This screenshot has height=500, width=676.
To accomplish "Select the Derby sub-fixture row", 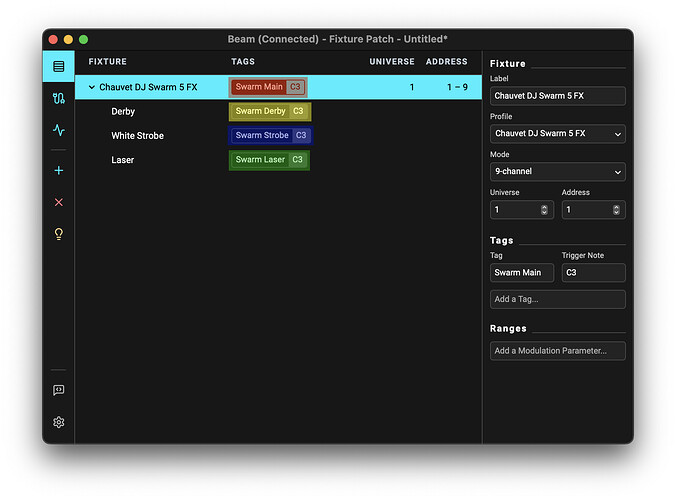I will click(x=123, y=111).
